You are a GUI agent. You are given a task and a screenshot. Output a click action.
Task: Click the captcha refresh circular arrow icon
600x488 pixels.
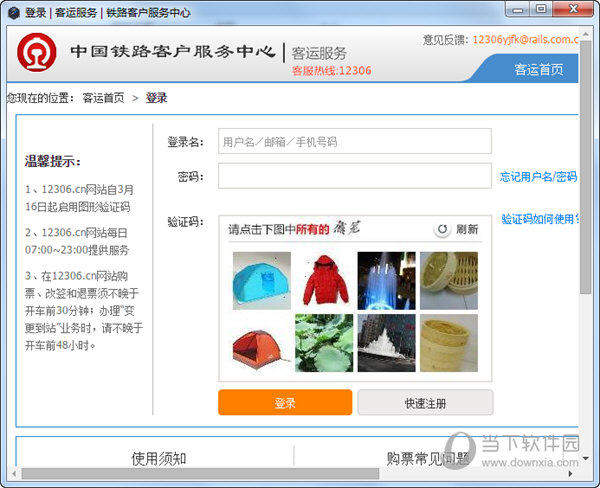tap(442, 229)
